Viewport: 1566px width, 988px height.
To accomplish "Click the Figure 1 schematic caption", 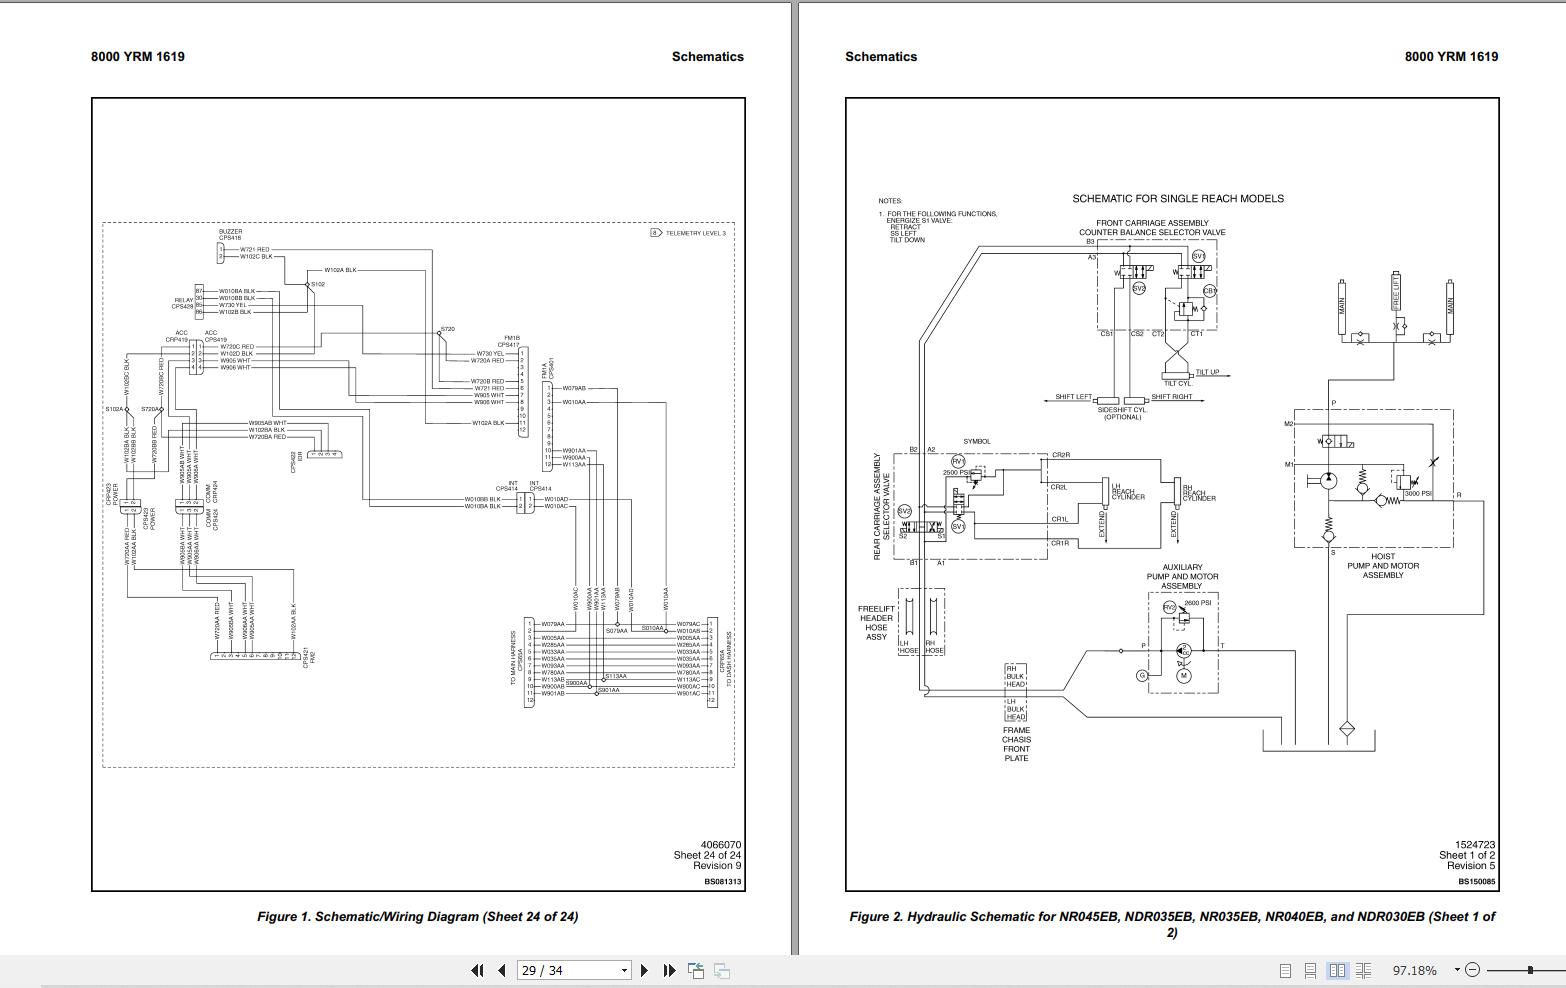I will [x=418, y=915].
